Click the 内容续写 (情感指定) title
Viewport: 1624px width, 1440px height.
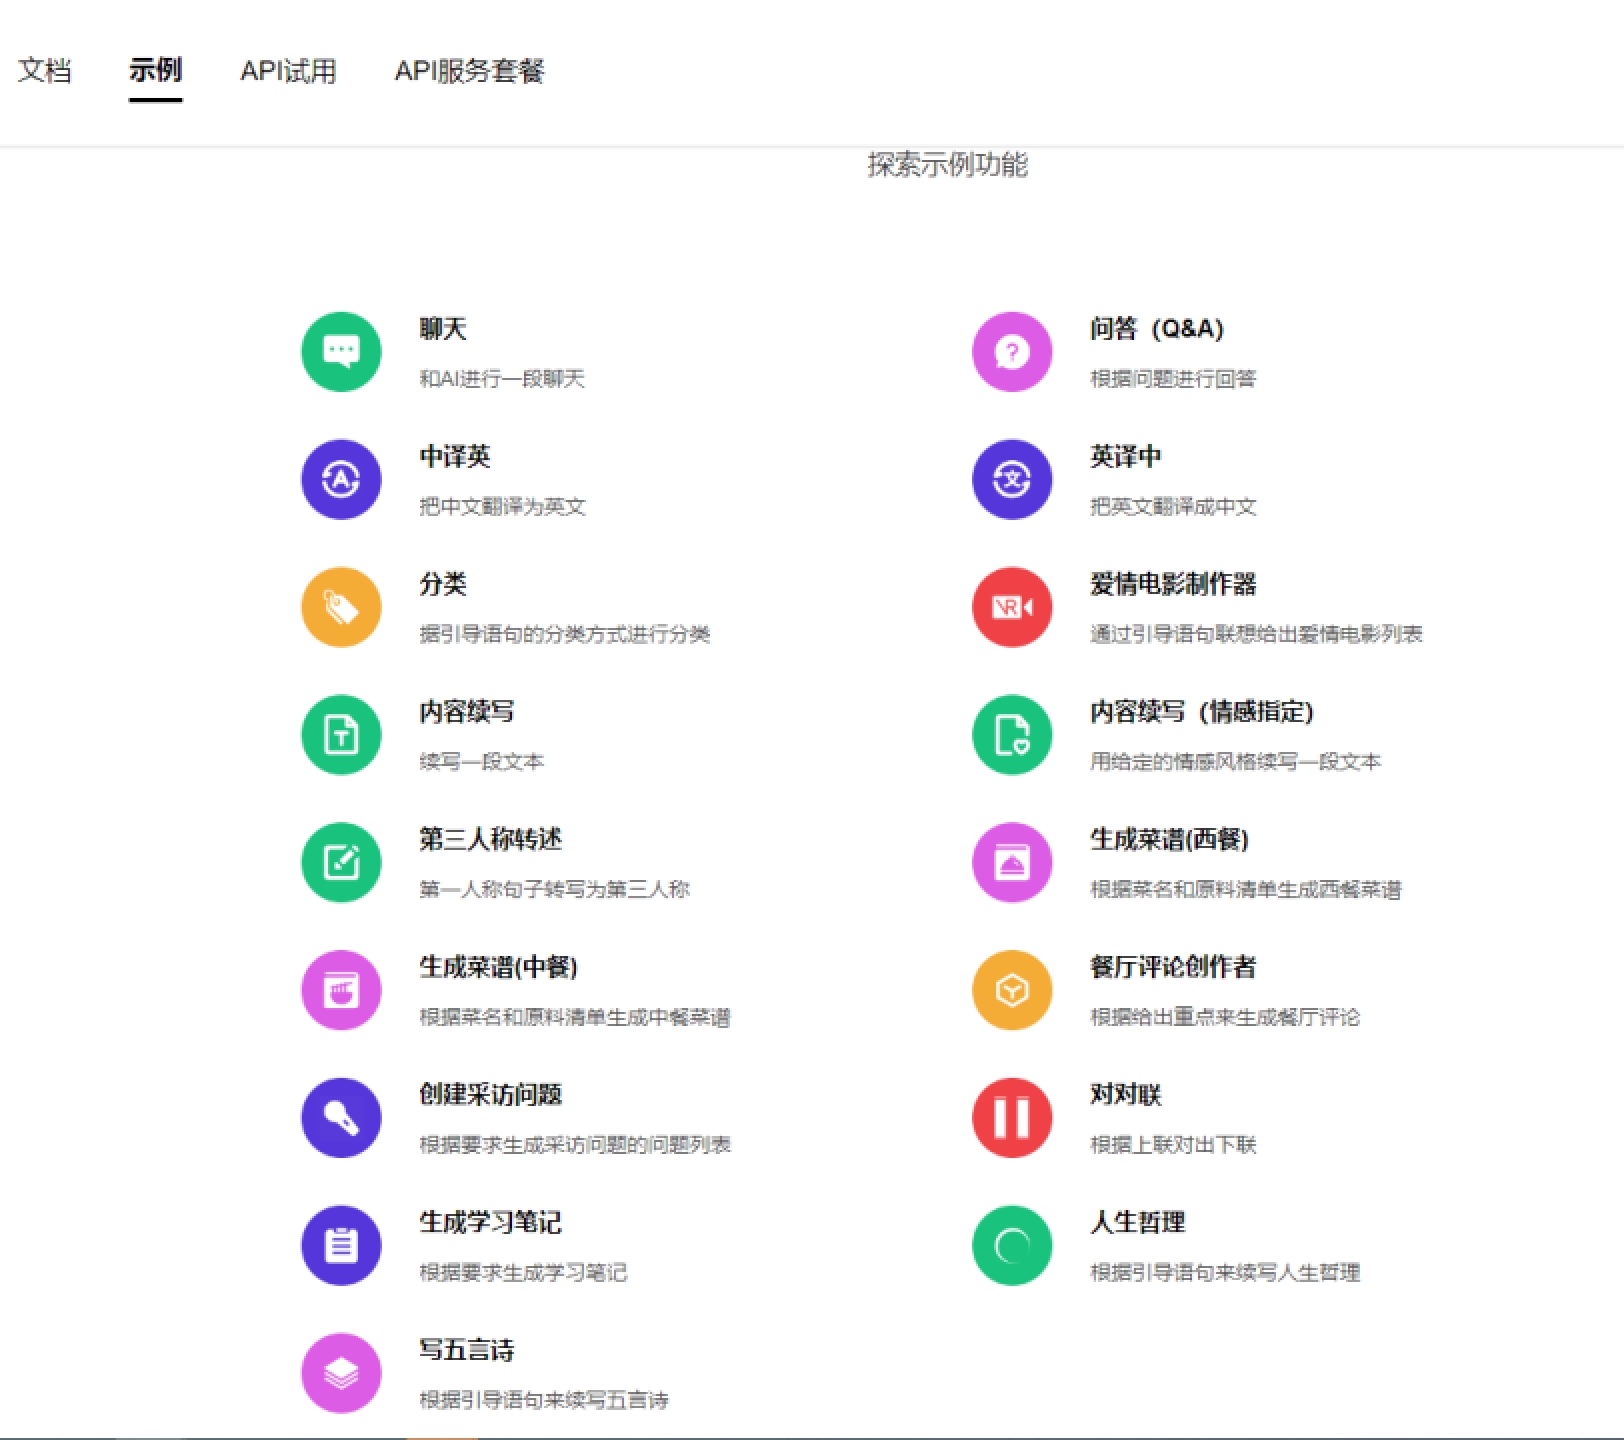tap(1202, 712)
